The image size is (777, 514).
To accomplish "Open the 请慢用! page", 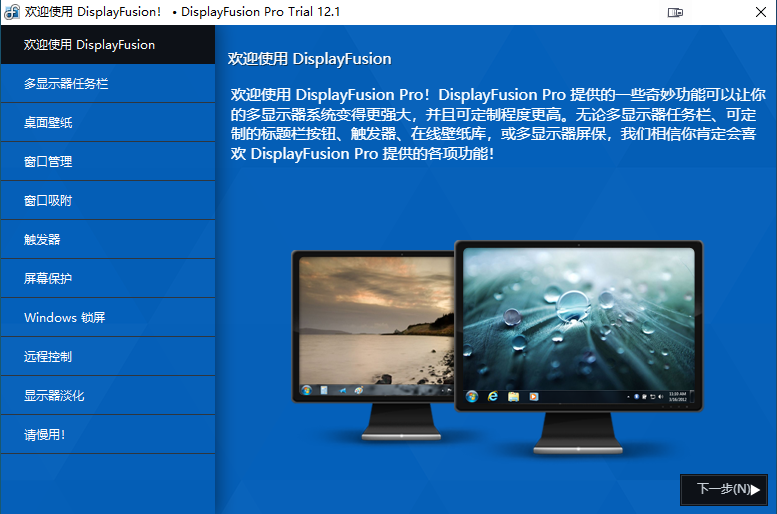I will tap(108, 435).
